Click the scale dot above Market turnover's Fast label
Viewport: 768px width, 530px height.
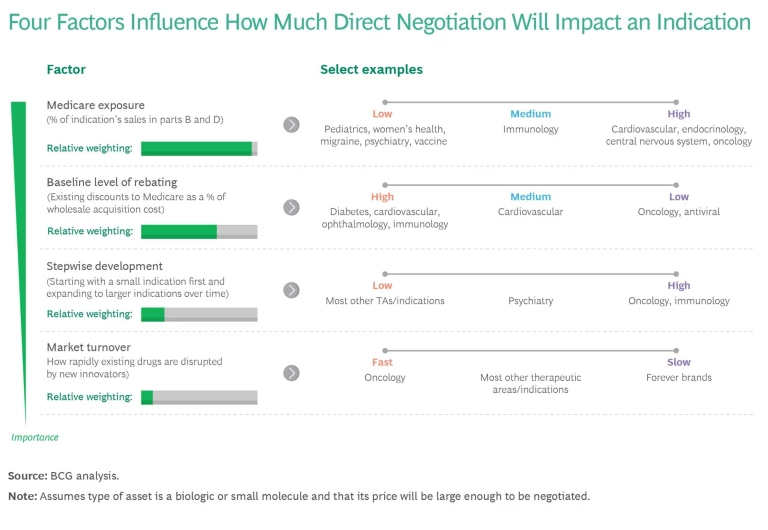[x=383, y=351]
